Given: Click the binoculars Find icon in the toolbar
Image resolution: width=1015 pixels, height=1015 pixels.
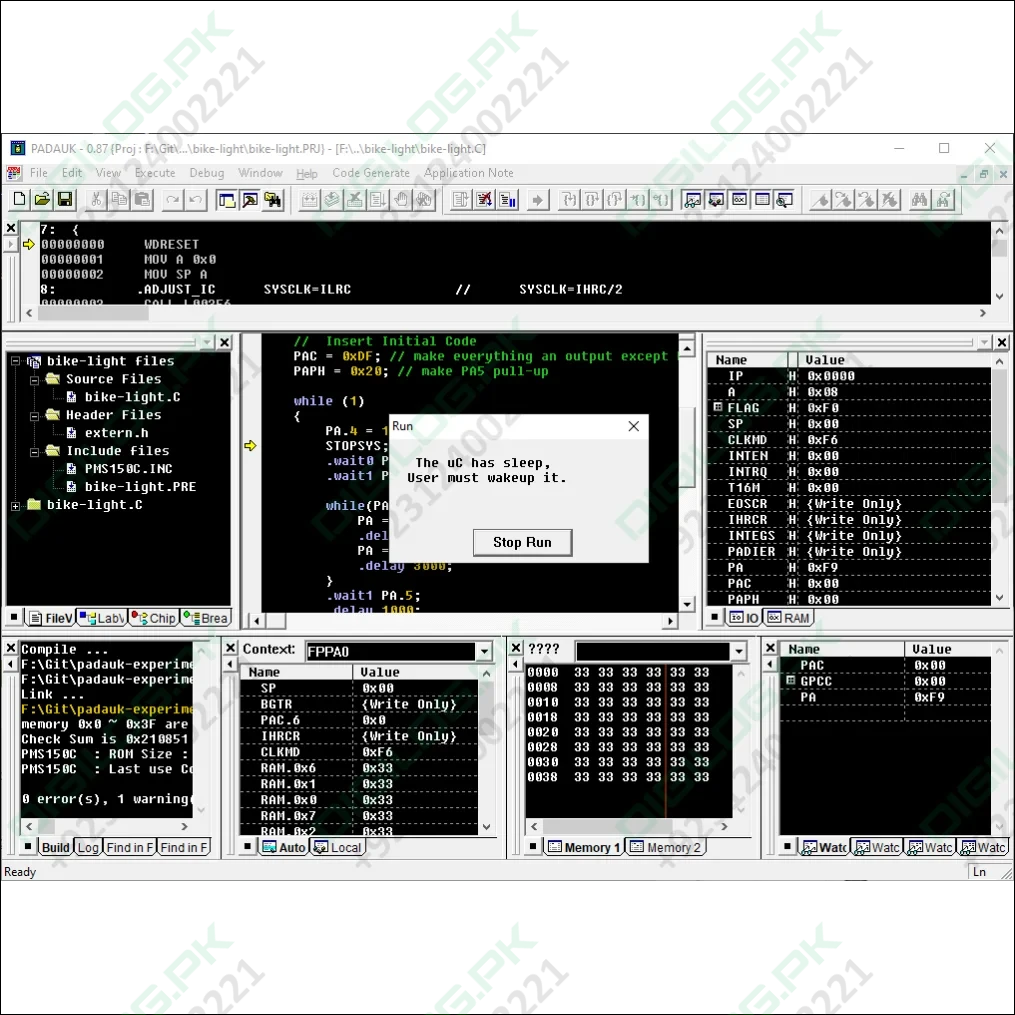Looking at the screenshot, I should click(x=920, y=200).
